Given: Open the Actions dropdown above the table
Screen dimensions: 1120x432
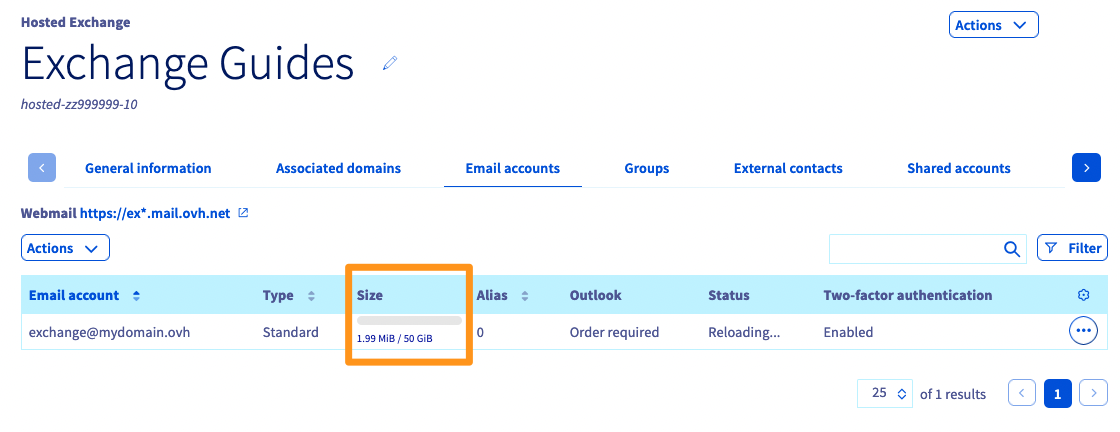Looking at the screenshot, I should [x=65, y=248].
